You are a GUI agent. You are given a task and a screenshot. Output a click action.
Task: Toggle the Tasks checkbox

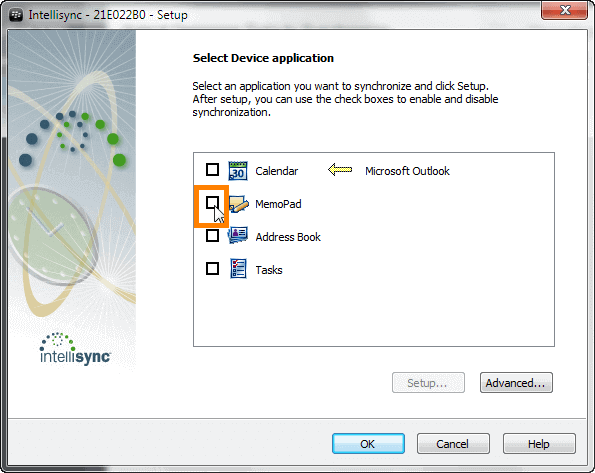point(212,268)
